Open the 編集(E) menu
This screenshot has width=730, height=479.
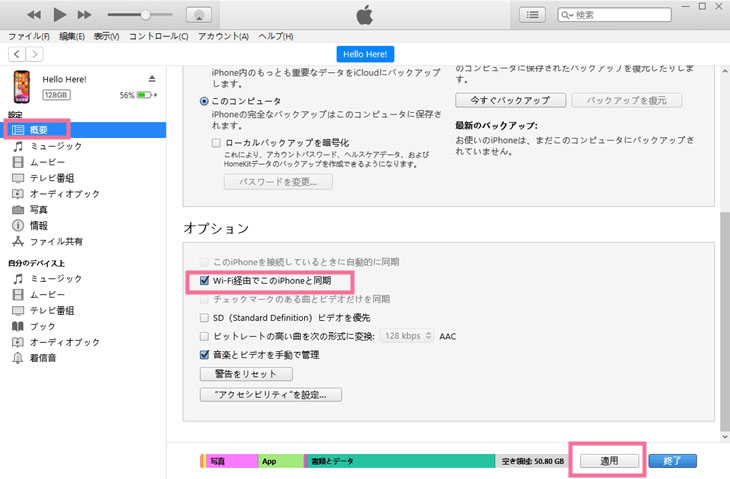72,36
